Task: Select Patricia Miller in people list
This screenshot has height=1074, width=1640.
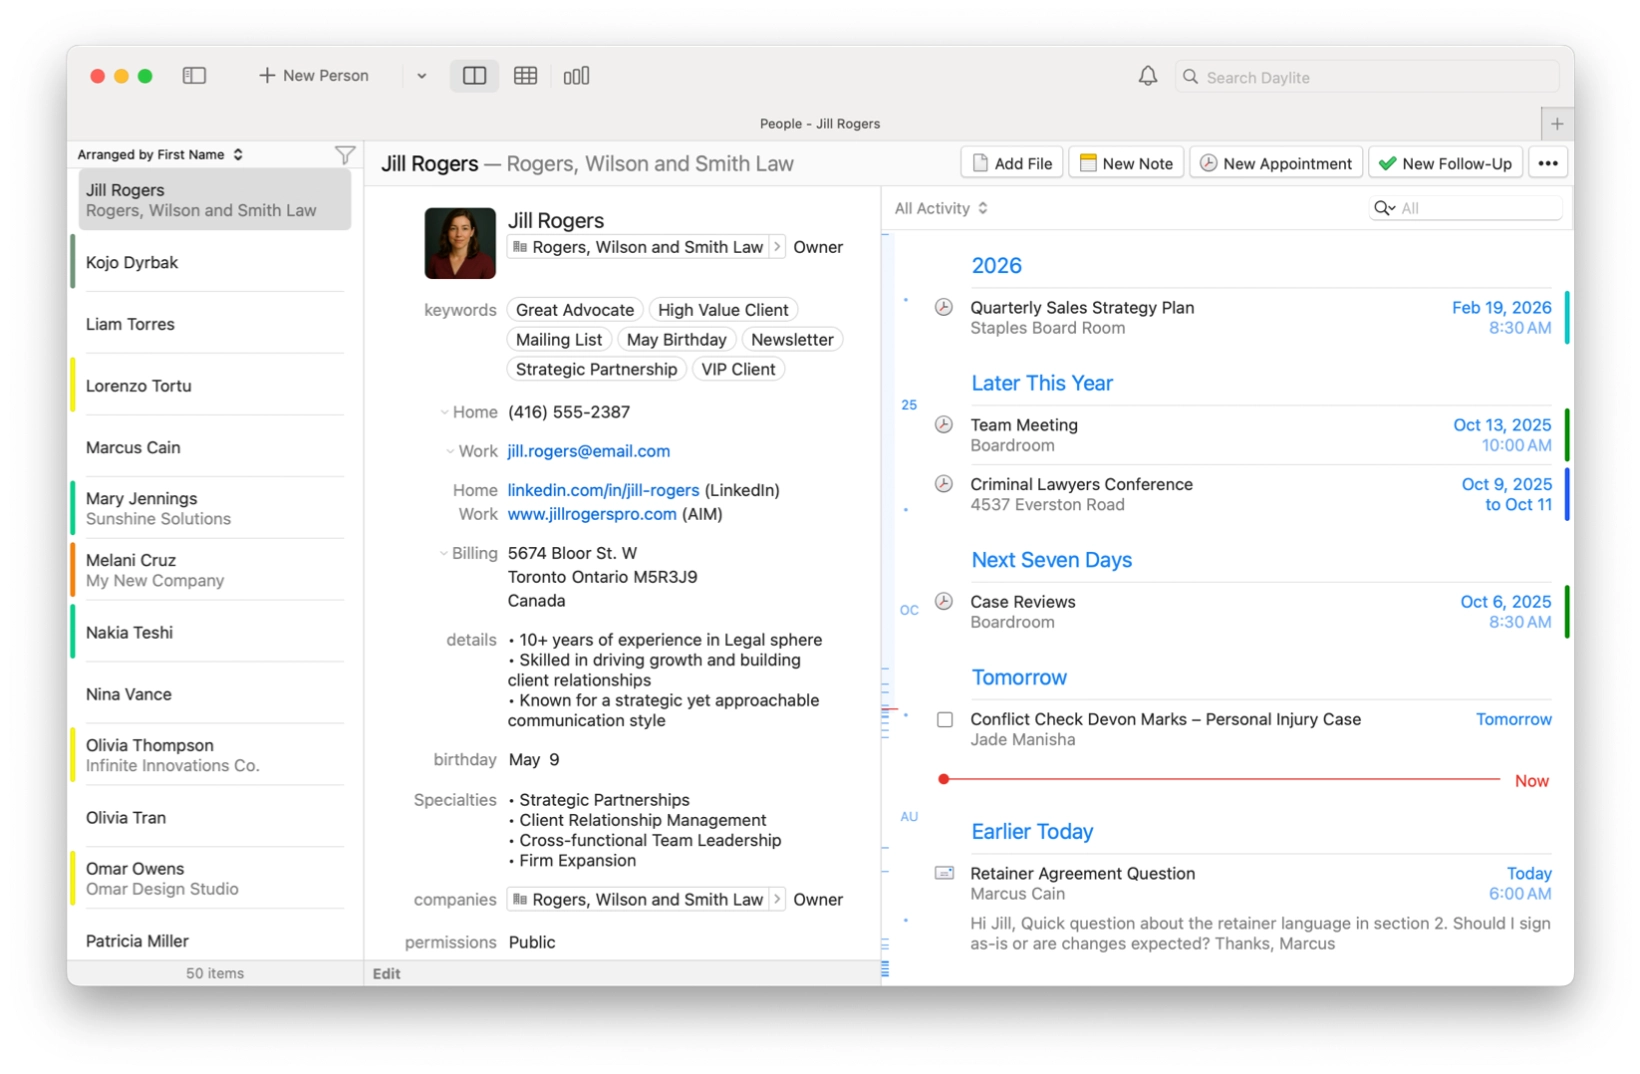Action: pos(214,937)
